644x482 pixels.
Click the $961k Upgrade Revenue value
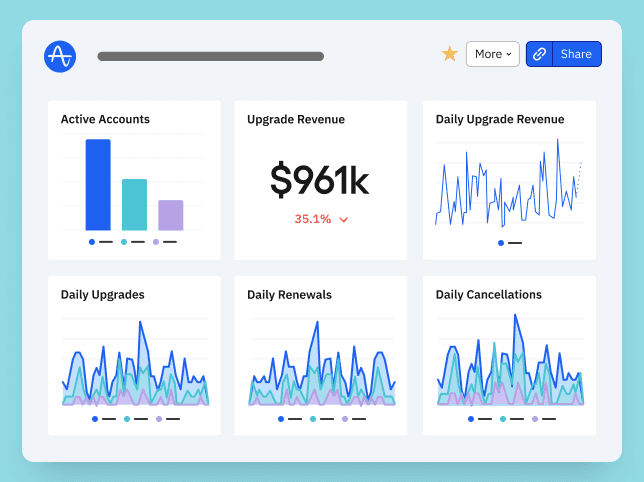pyautogui.click(x=320, y=181)
